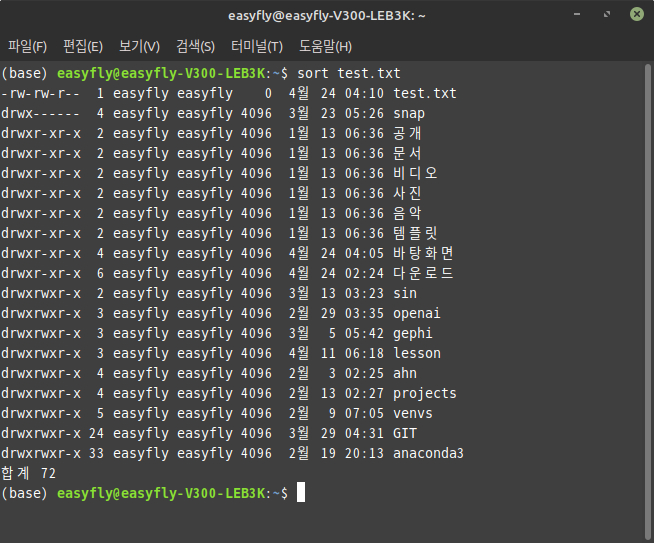Click the 'GIT' directory name
Viewport: 654px width, 543px height.
point(405,434)
